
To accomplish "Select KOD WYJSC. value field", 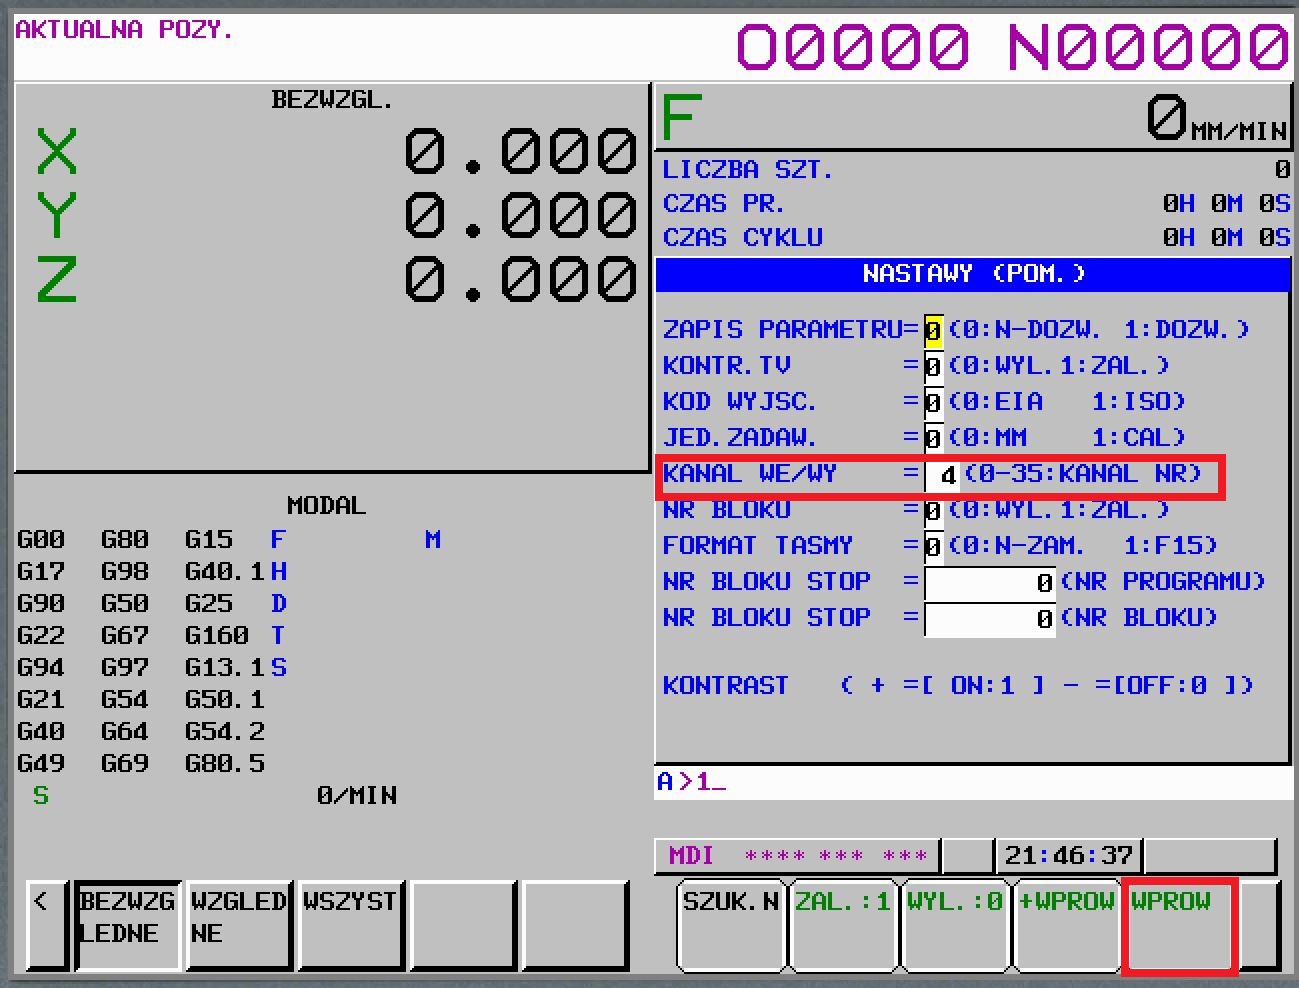I will [x=932, y=403].
